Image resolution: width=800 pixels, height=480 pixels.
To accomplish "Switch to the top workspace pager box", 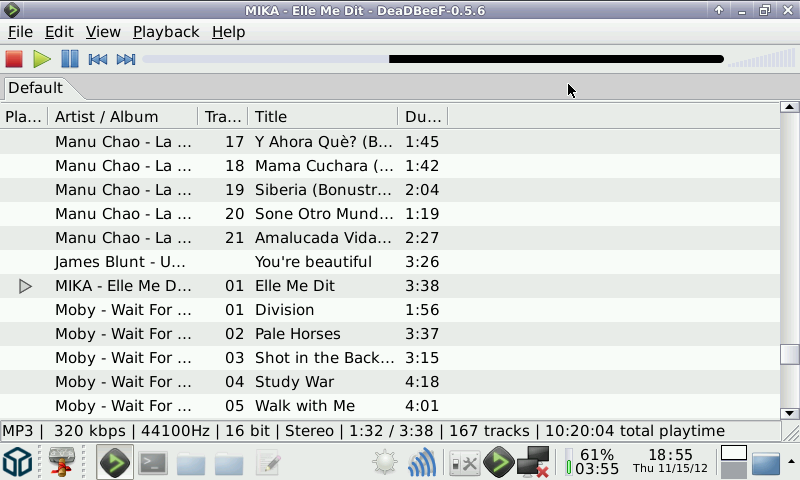I will pos(734,453).
